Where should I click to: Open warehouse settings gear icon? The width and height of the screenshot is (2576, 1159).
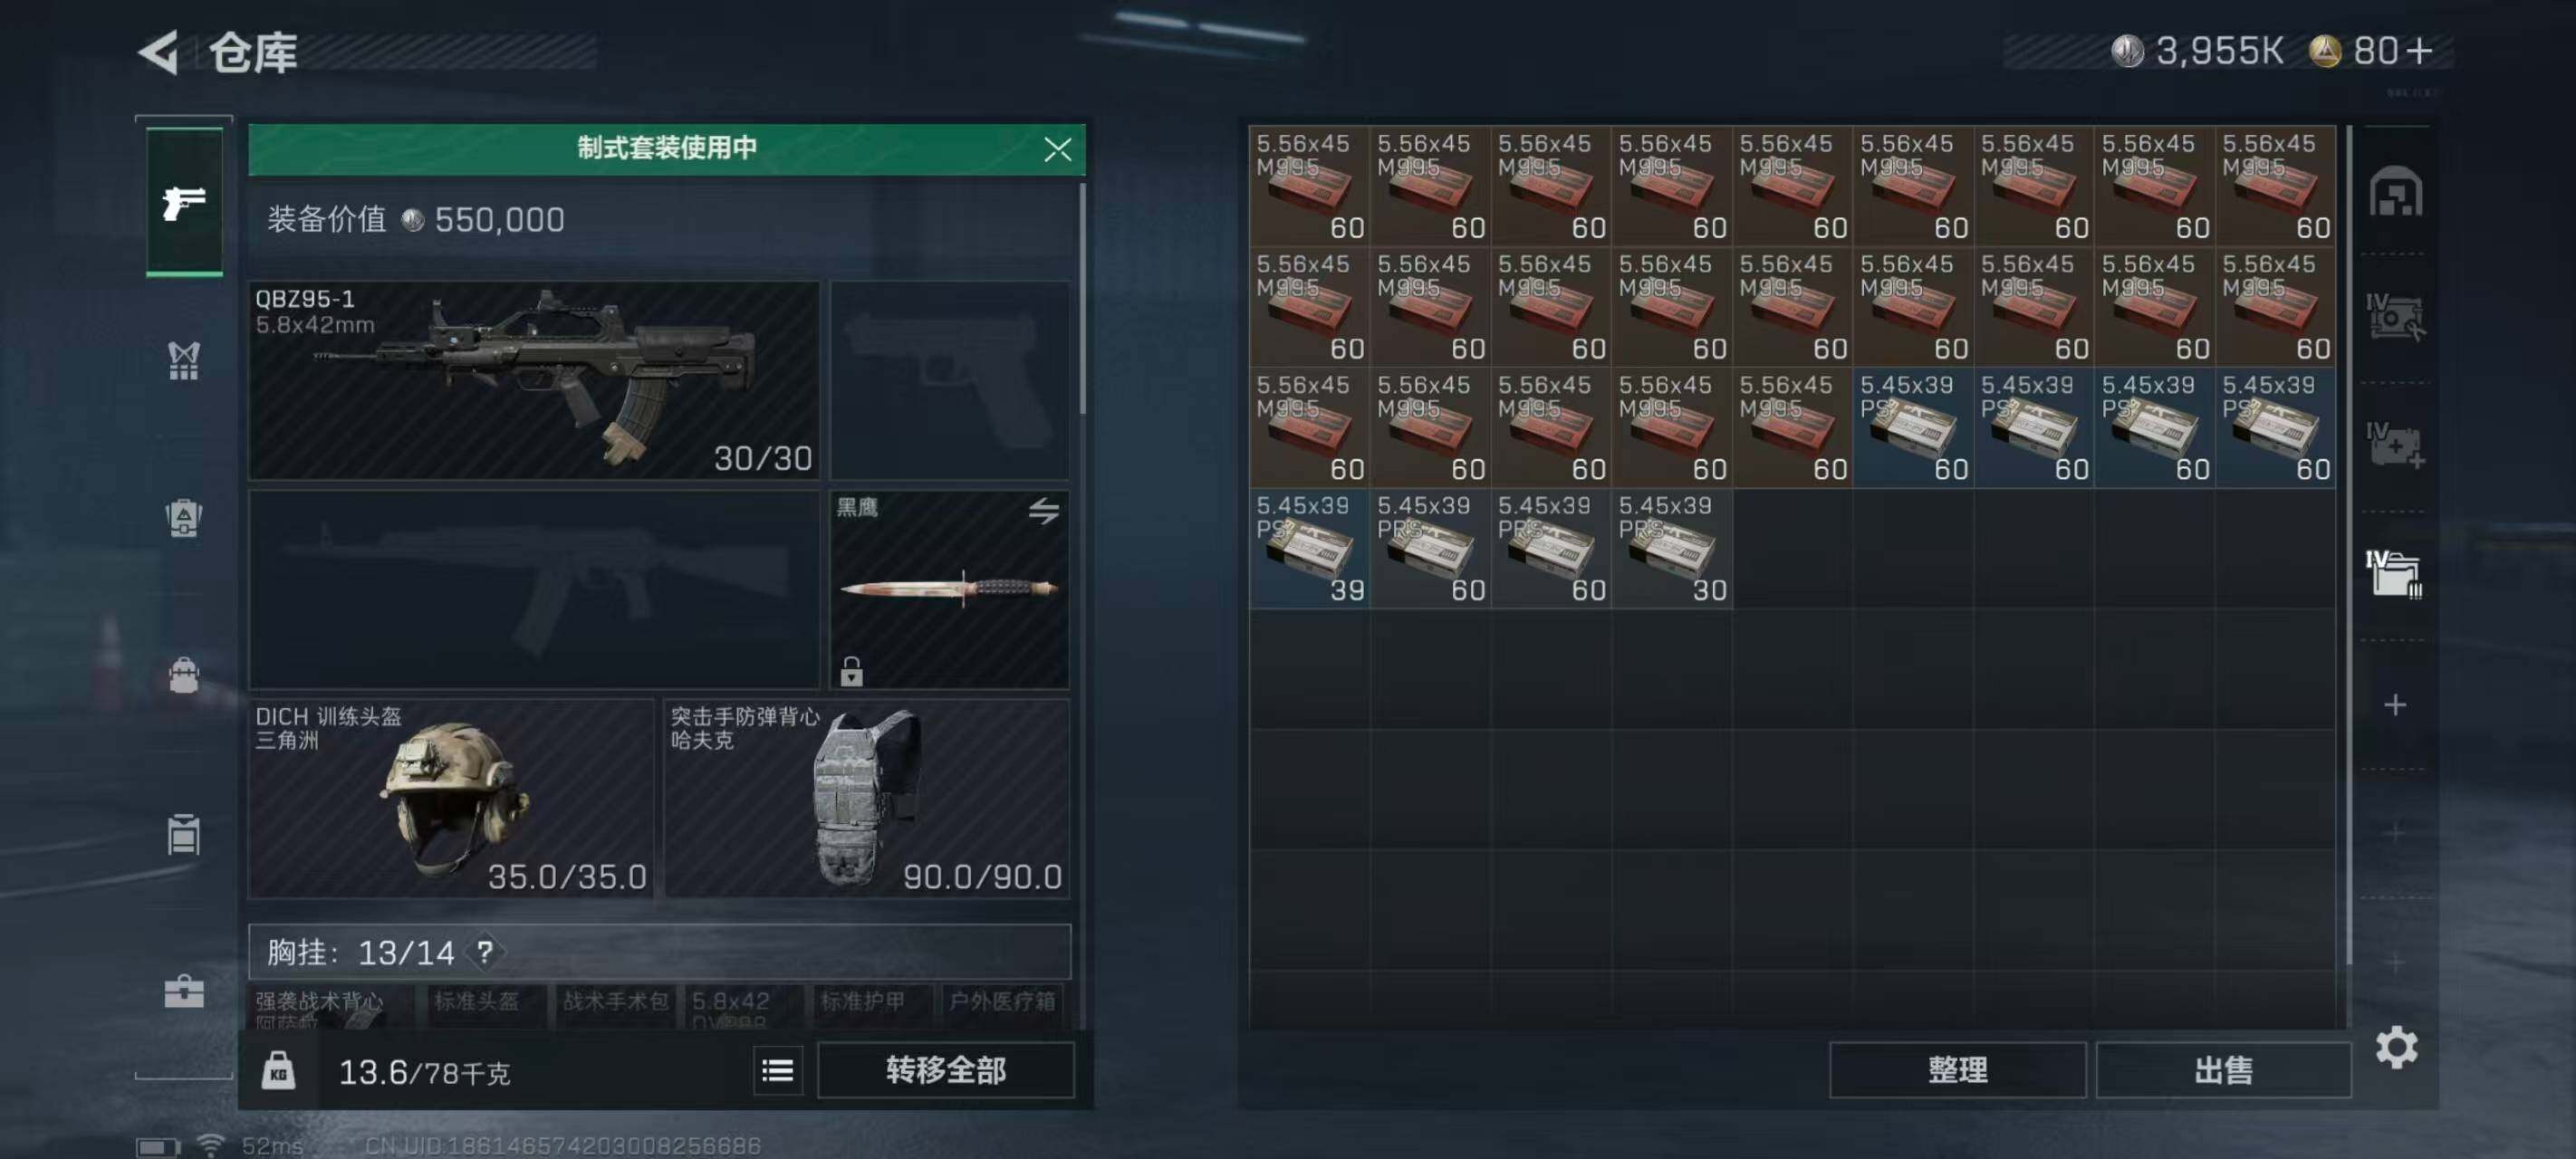pos(2396,1047)
